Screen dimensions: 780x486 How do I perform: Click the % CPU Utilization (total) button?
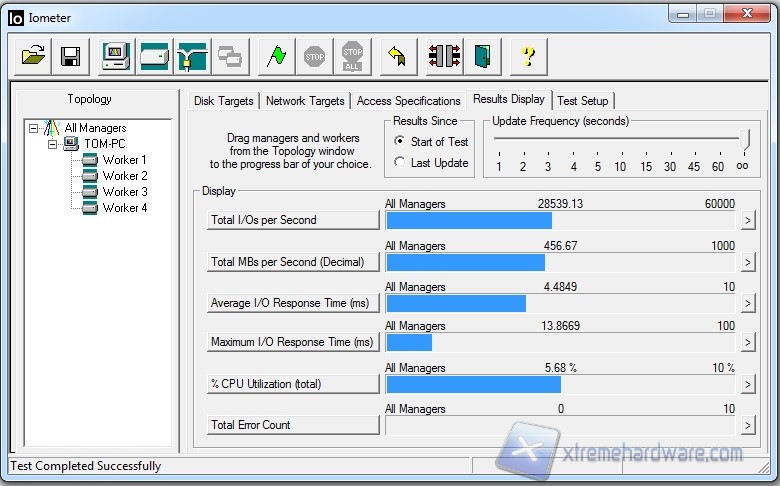293,384
